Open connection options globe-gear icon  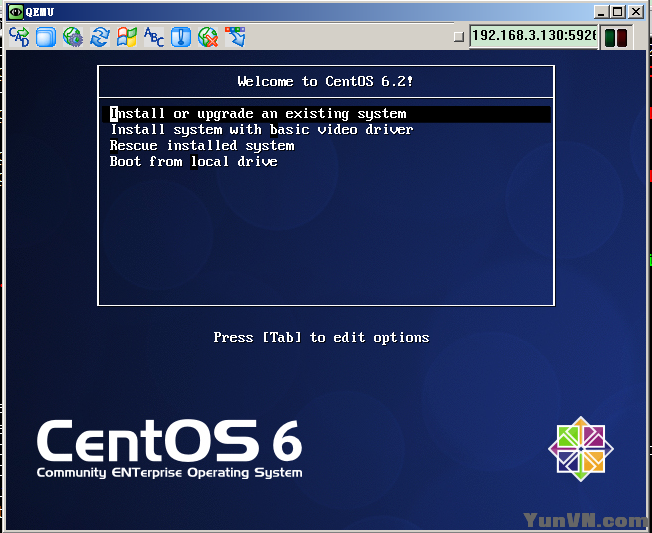pyautogui.click(x=73, y=37)
